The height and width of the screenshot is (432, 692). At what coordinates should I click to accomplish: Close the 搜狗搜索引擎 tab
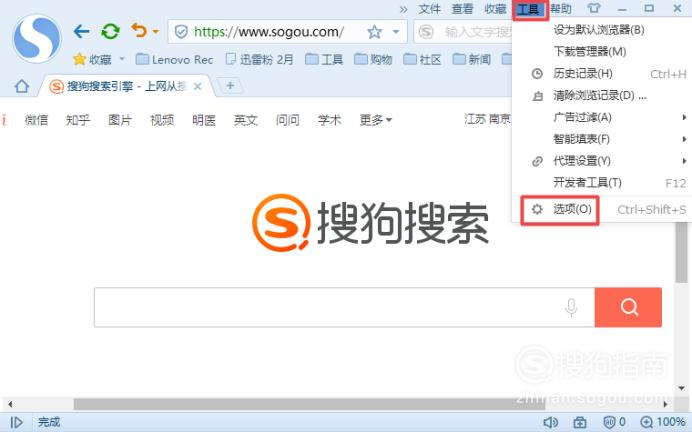(198, 86)
